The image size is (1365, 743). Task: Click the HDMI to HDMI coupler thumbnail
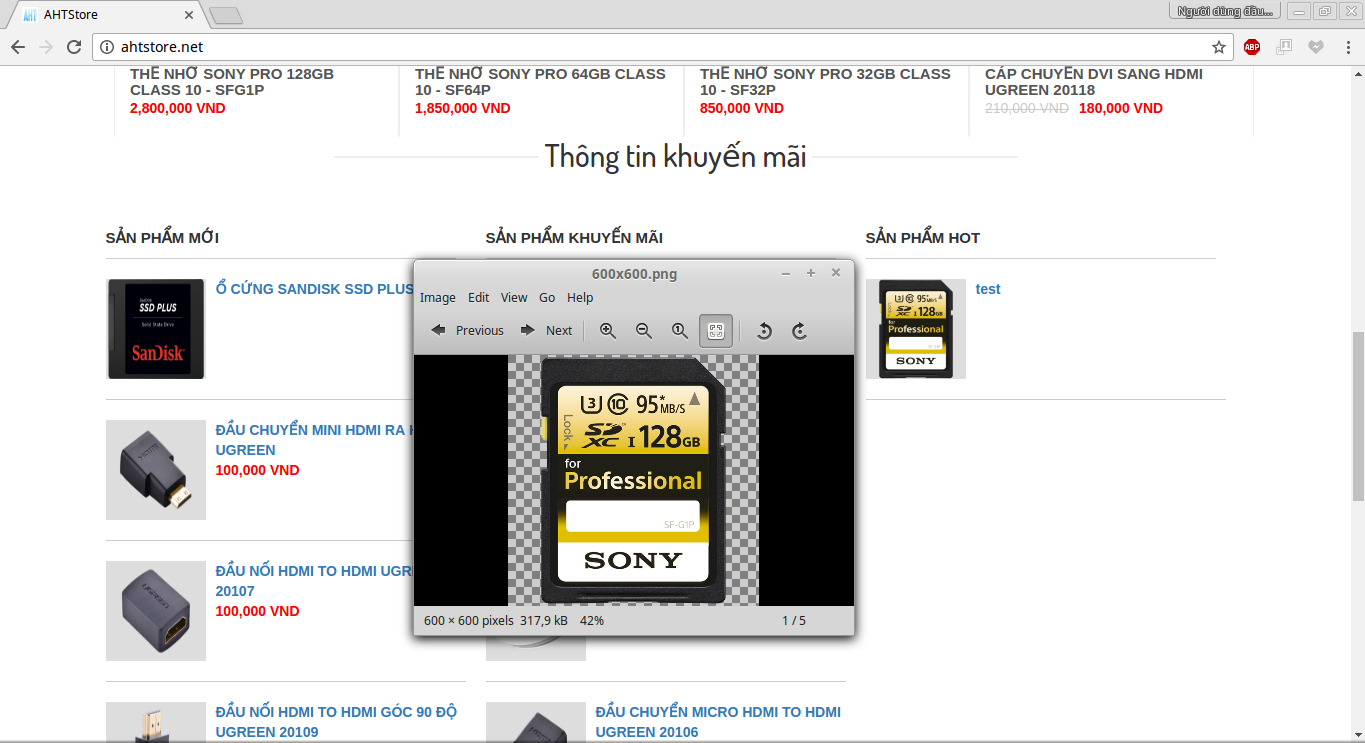coord(156,611)
